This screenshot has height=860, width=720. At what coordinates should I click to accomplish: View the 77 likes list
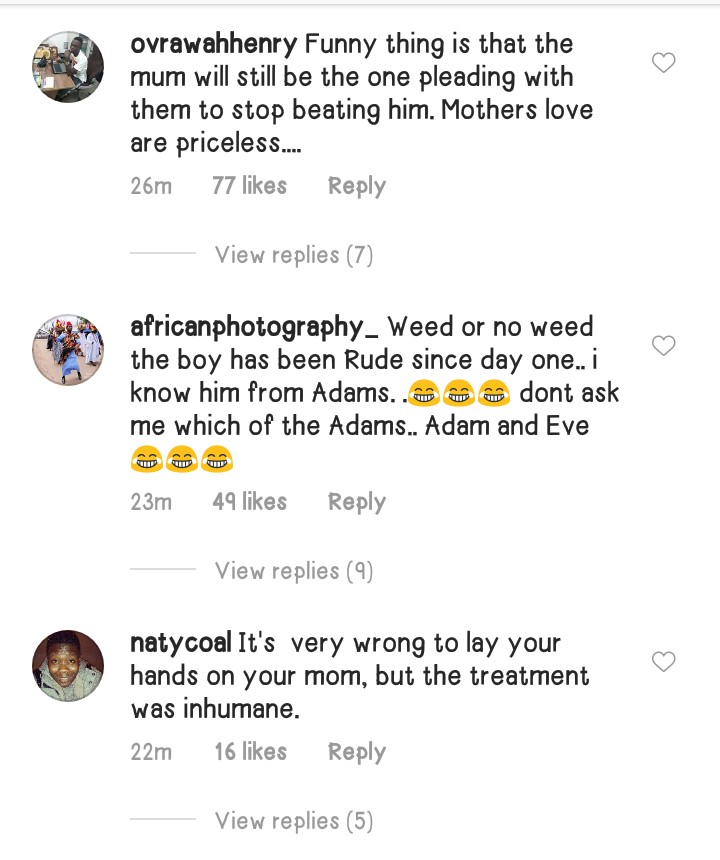click(x=249, y=186)
